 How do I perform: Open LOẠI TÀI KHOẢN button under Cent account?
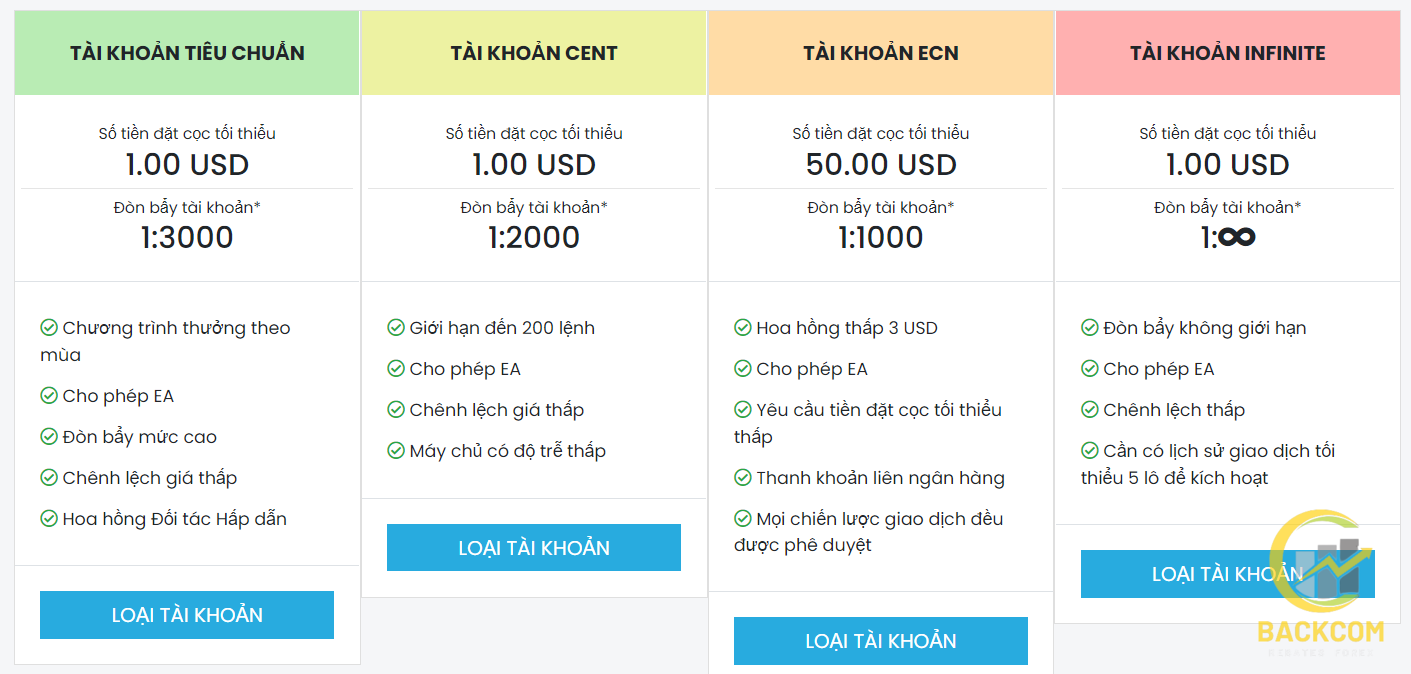click(534, 548)
